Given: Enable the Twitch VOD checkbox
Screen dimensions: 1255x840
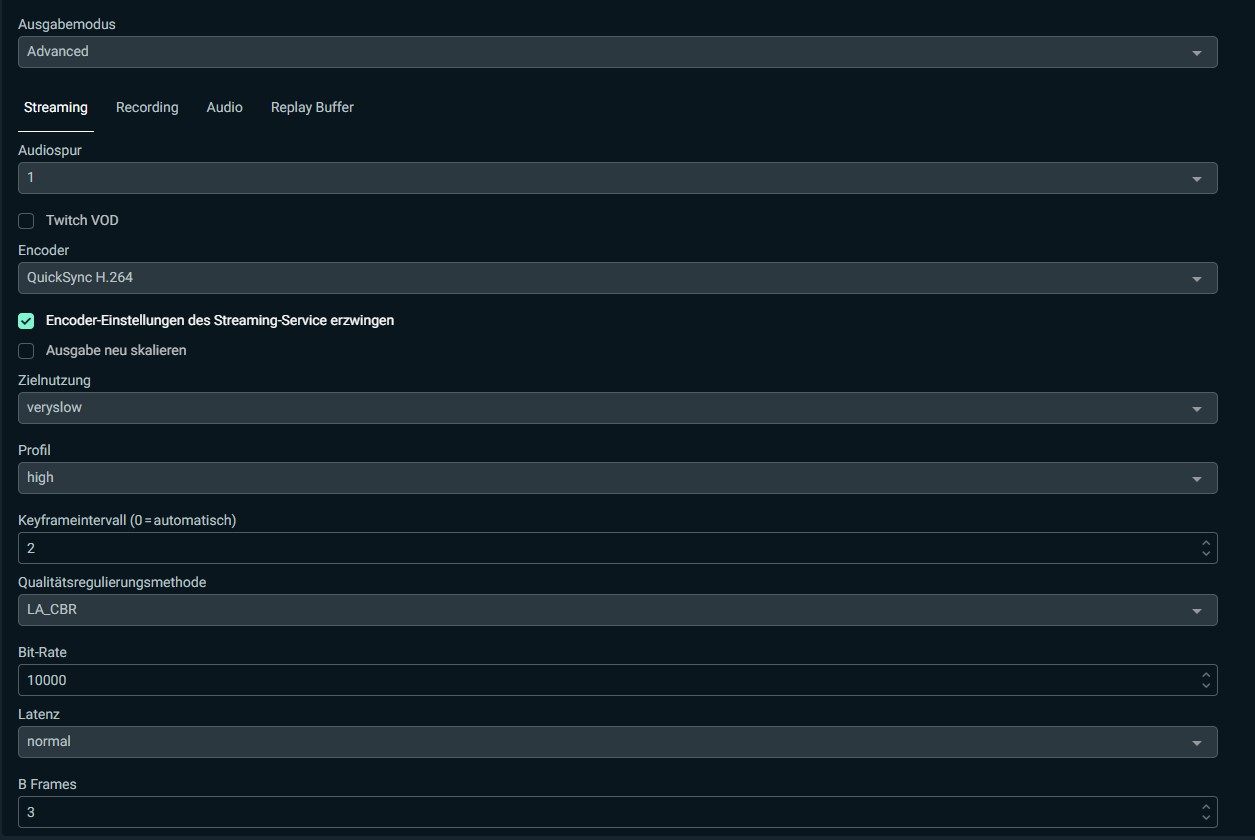Looking at the screenshot, I should tap(27, 221).
